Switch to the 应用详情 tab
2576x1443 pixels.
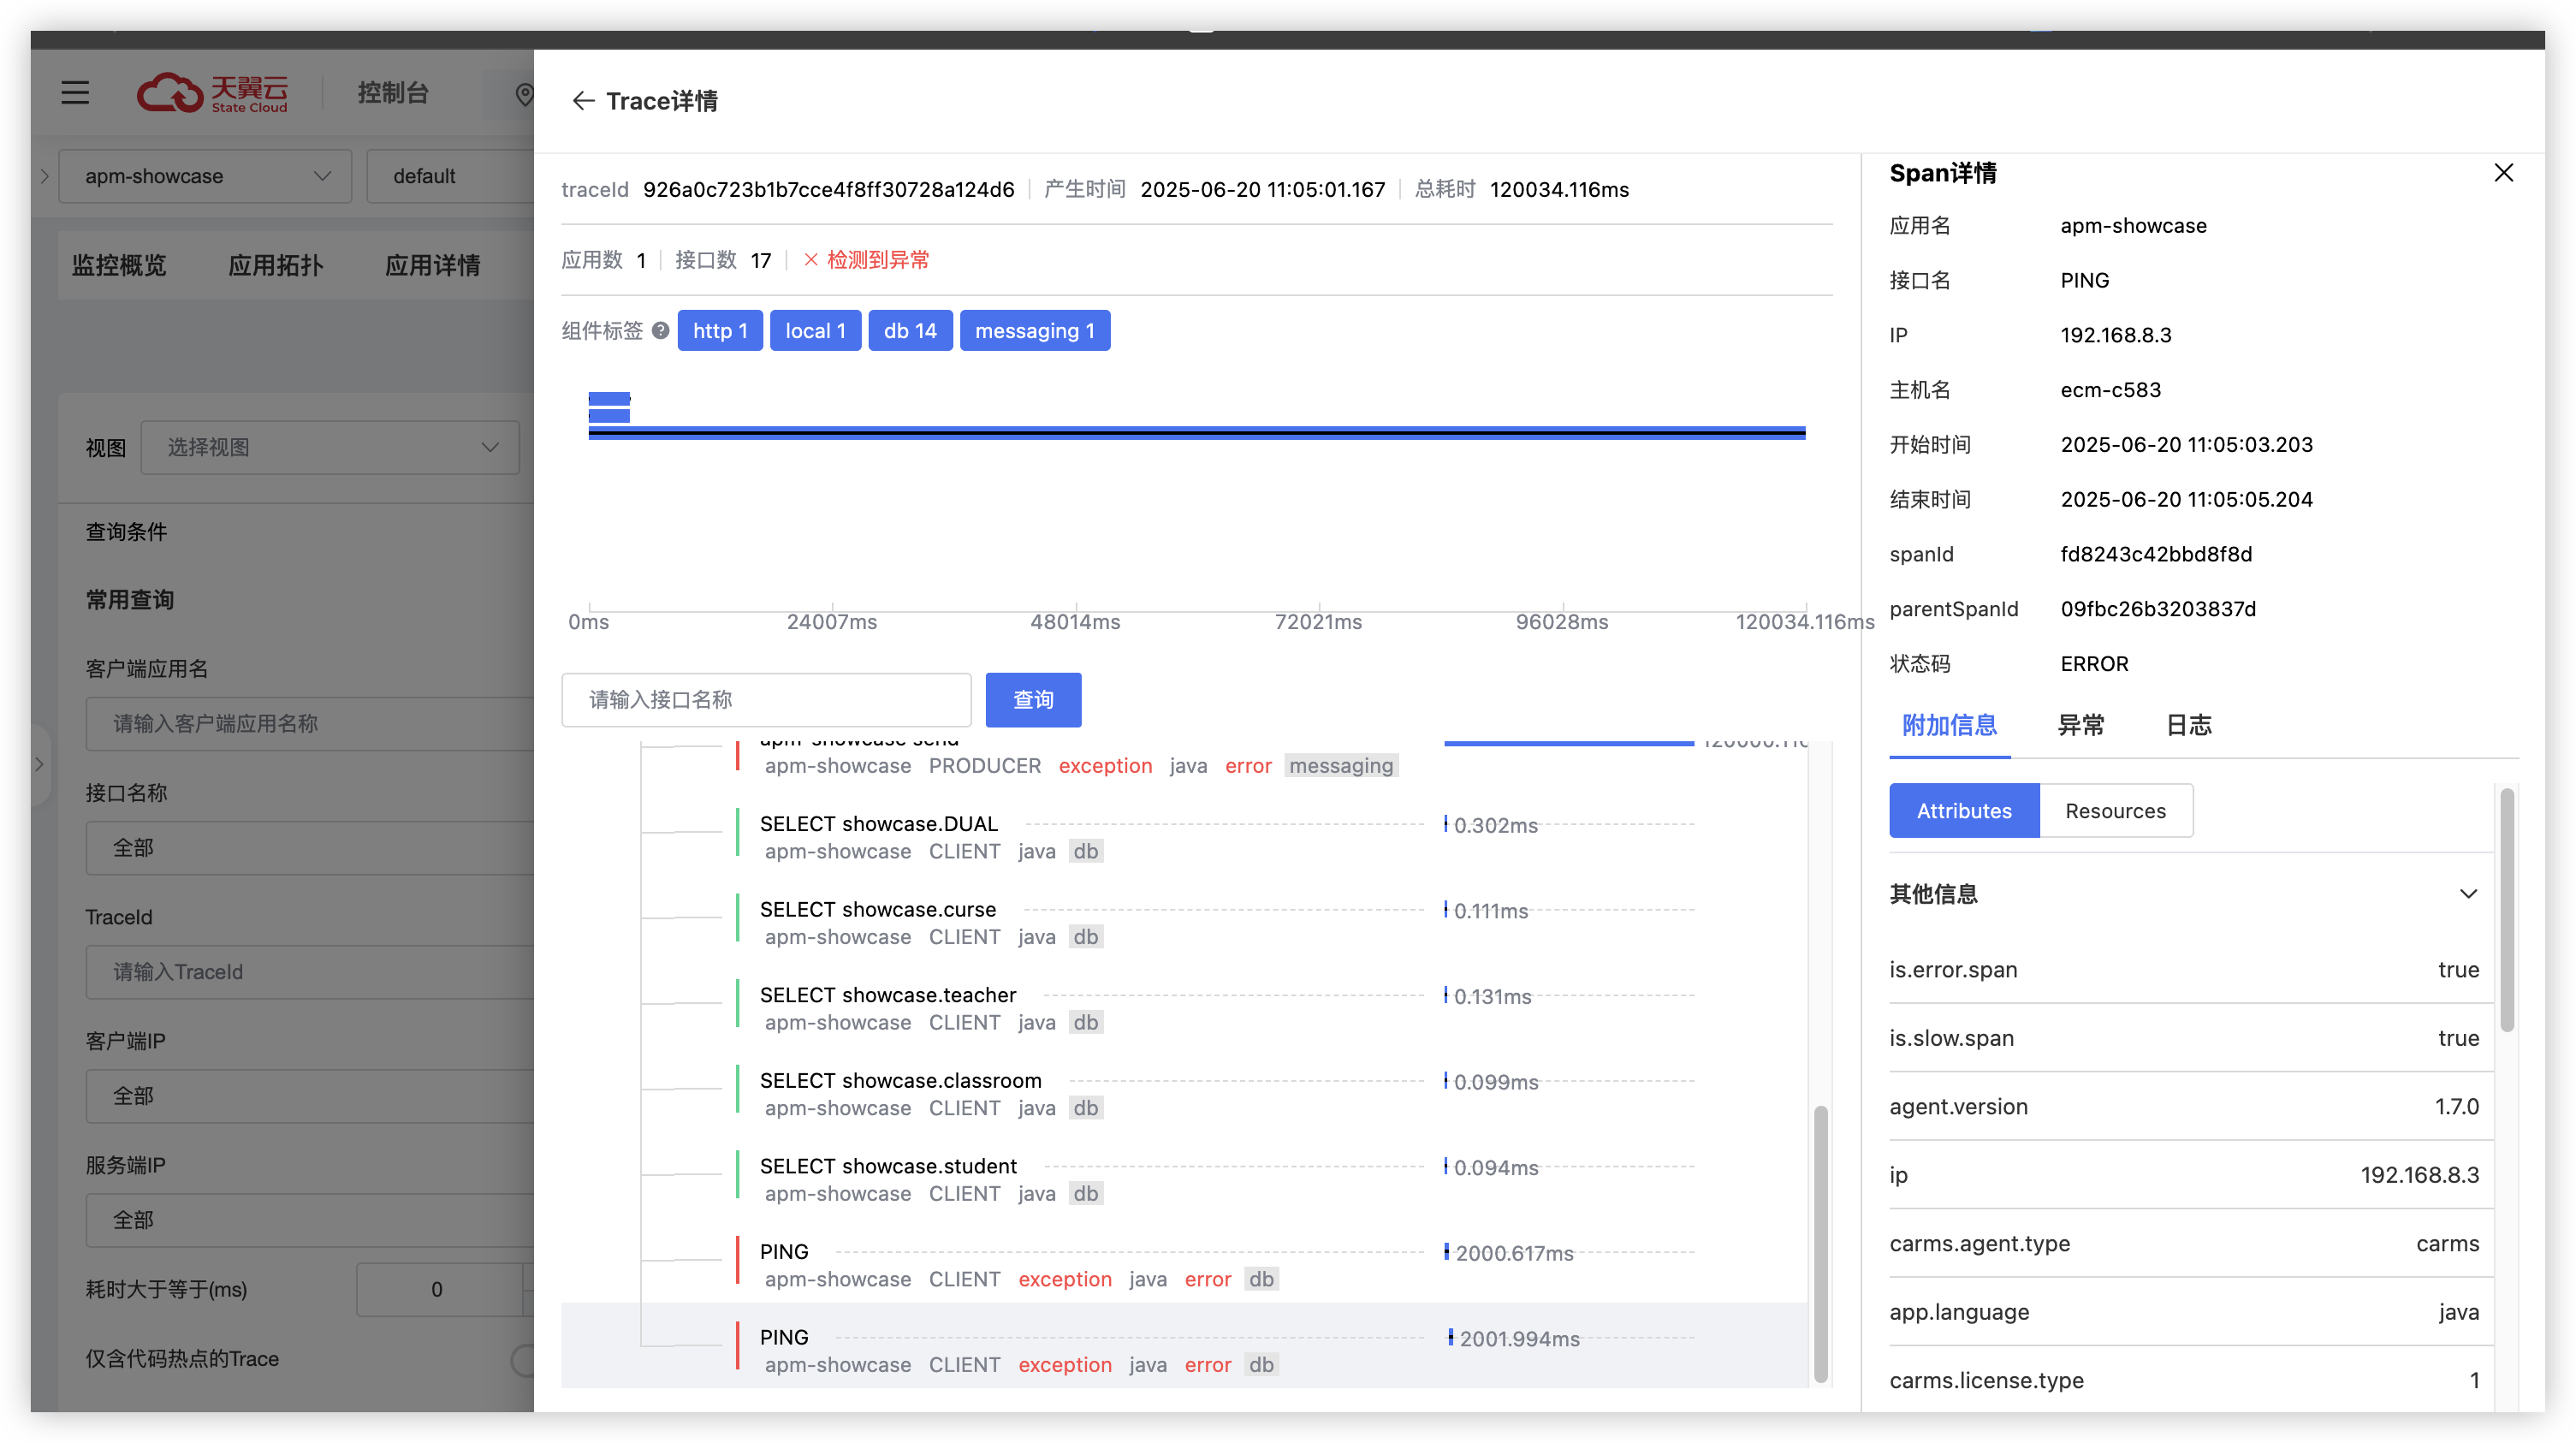click(433, 265)
